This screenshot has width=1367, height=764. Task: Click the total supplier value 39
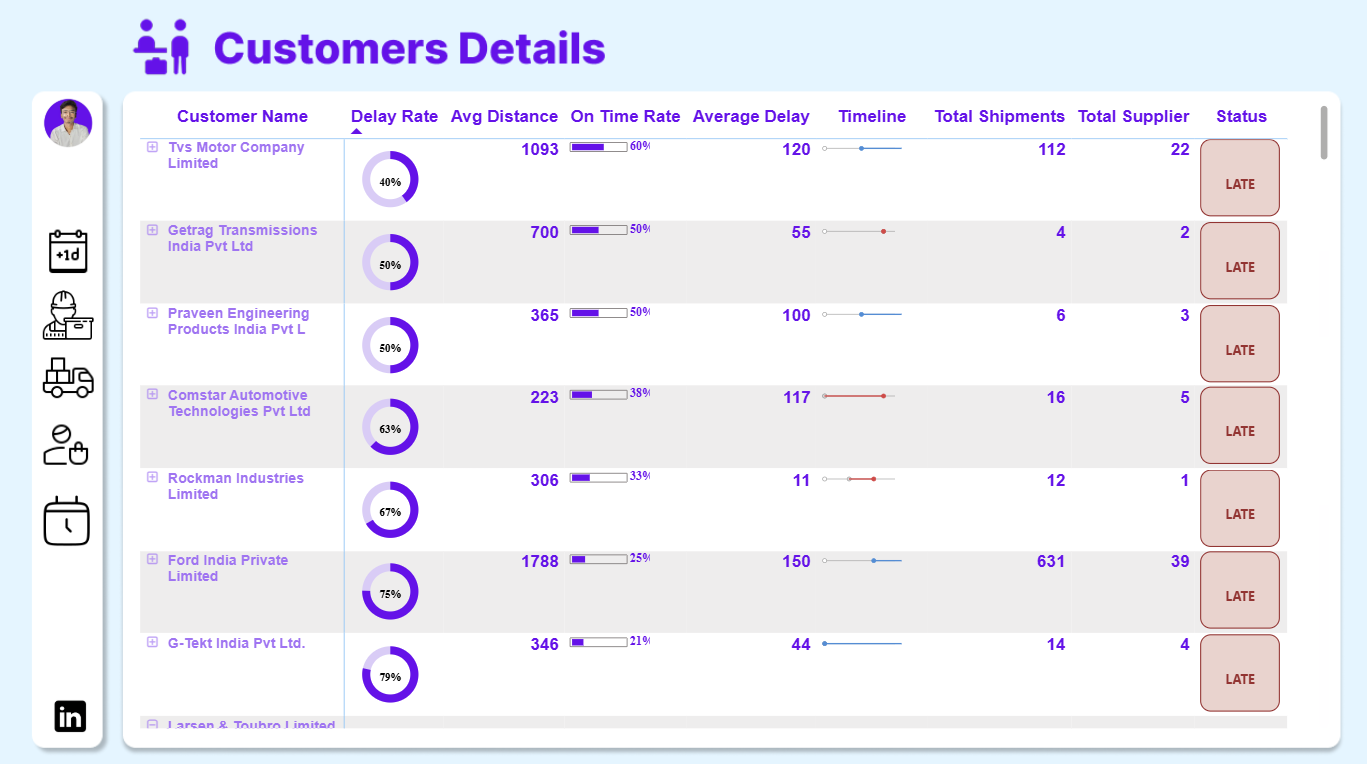click(x=1180, y=562)
